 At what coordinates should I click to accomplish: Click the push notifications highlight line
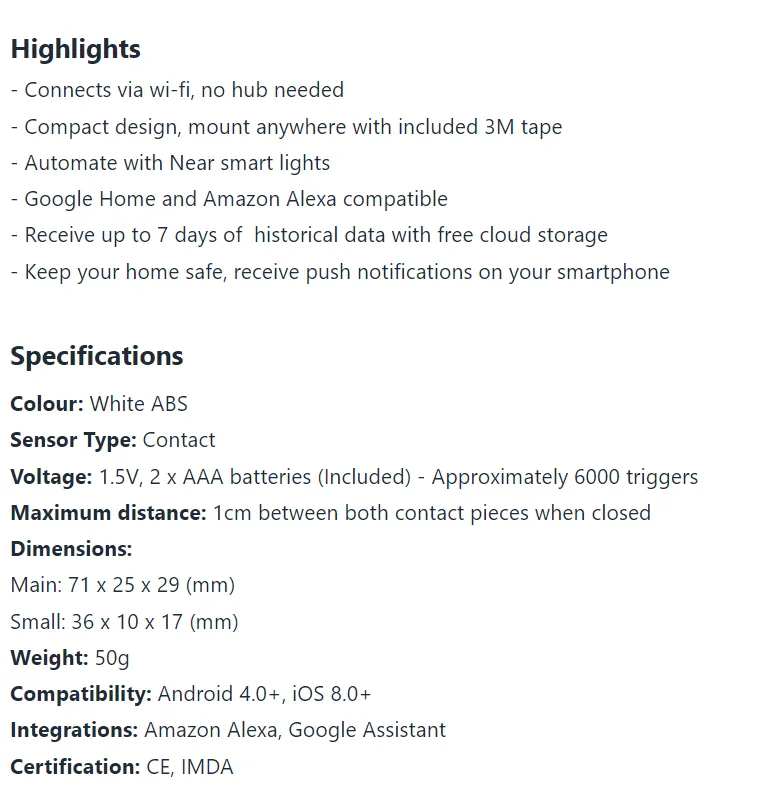click(x=340, y=272)
